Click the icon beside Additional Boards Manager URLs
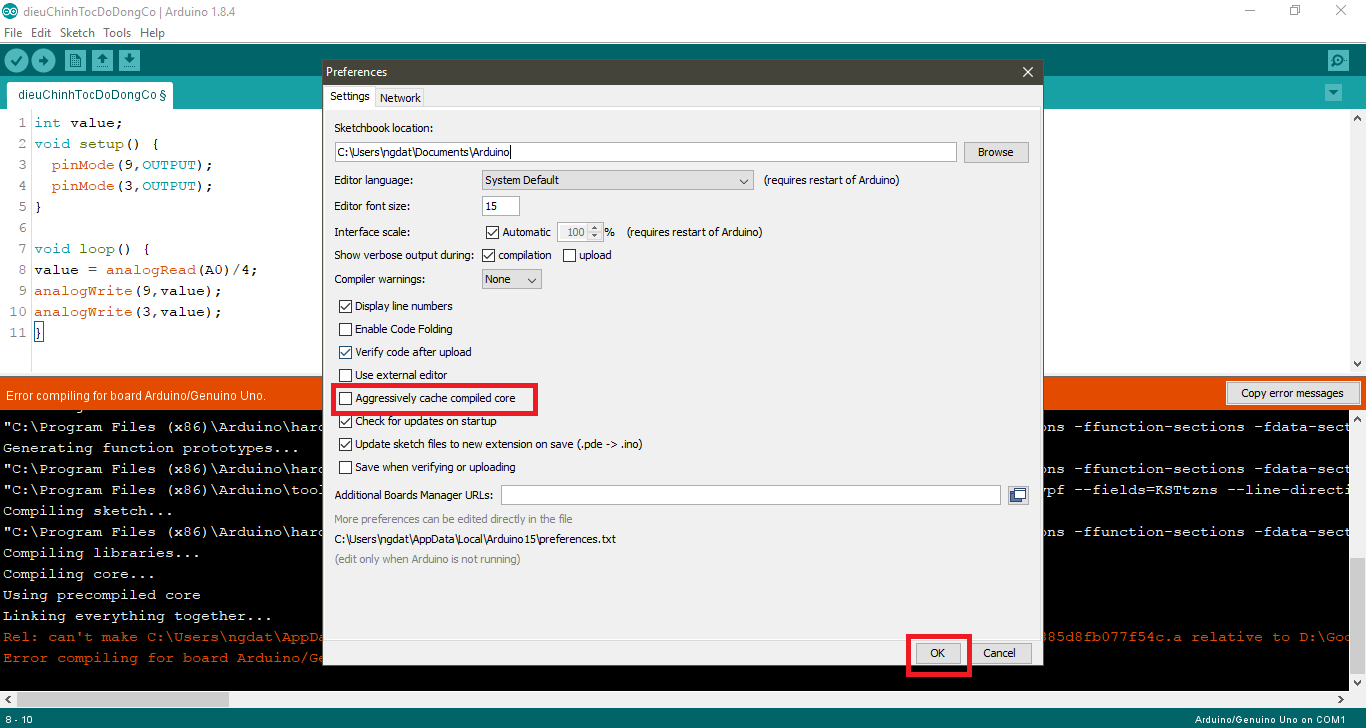Image resolution: width=1366 pixels, height=728 pixels. coord(1018,494)
